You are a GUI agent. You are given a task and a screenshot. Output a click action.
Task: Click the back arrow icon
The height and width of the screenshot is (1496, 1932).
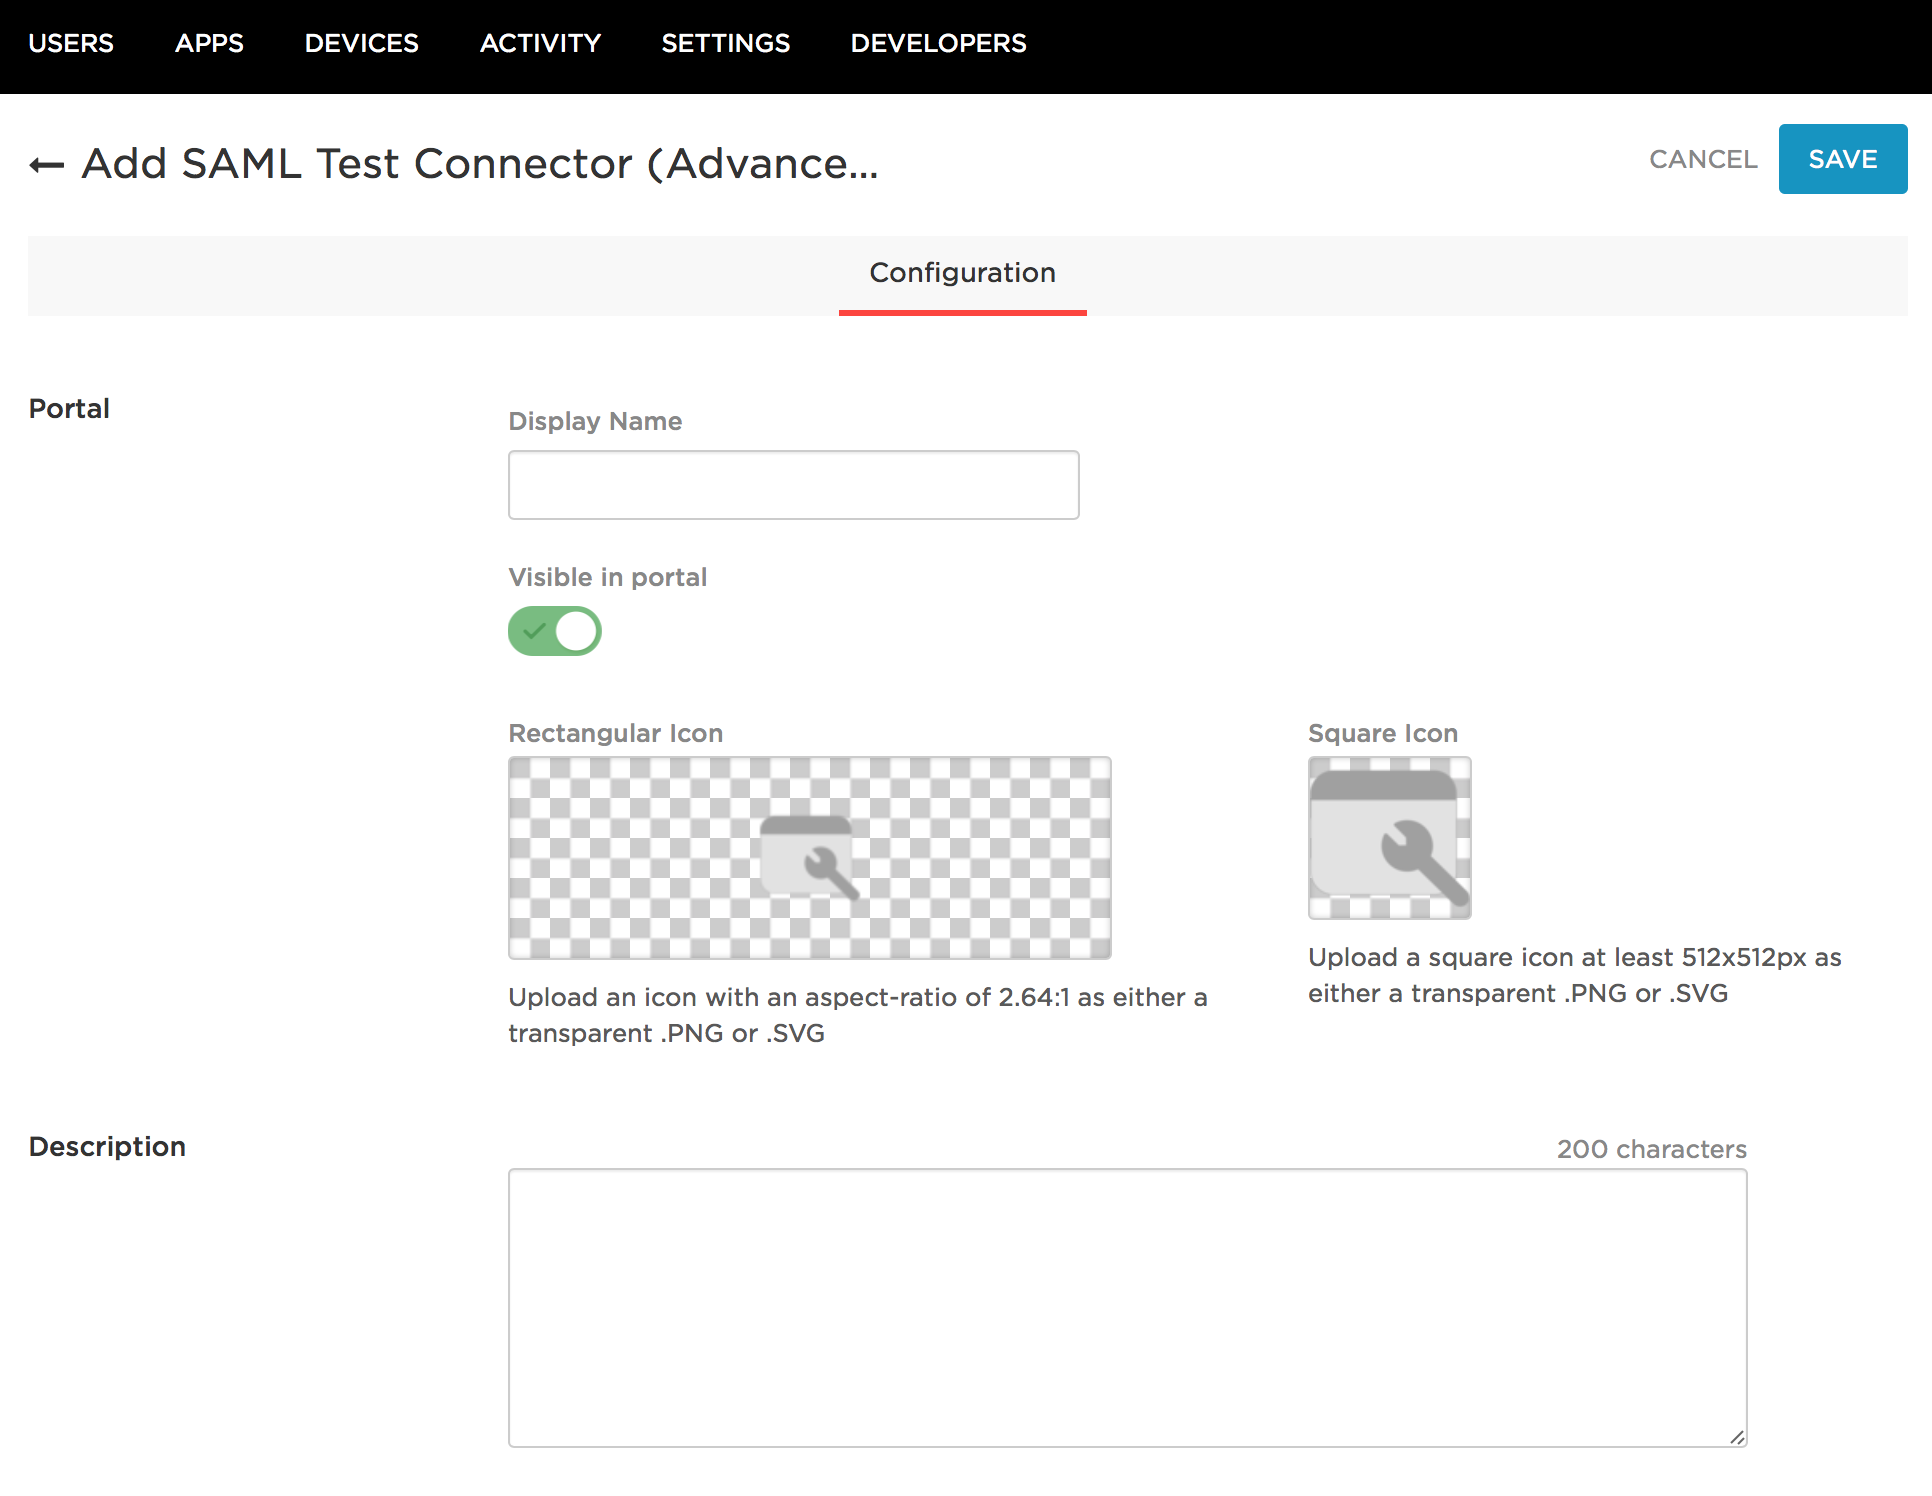point(46,165)
